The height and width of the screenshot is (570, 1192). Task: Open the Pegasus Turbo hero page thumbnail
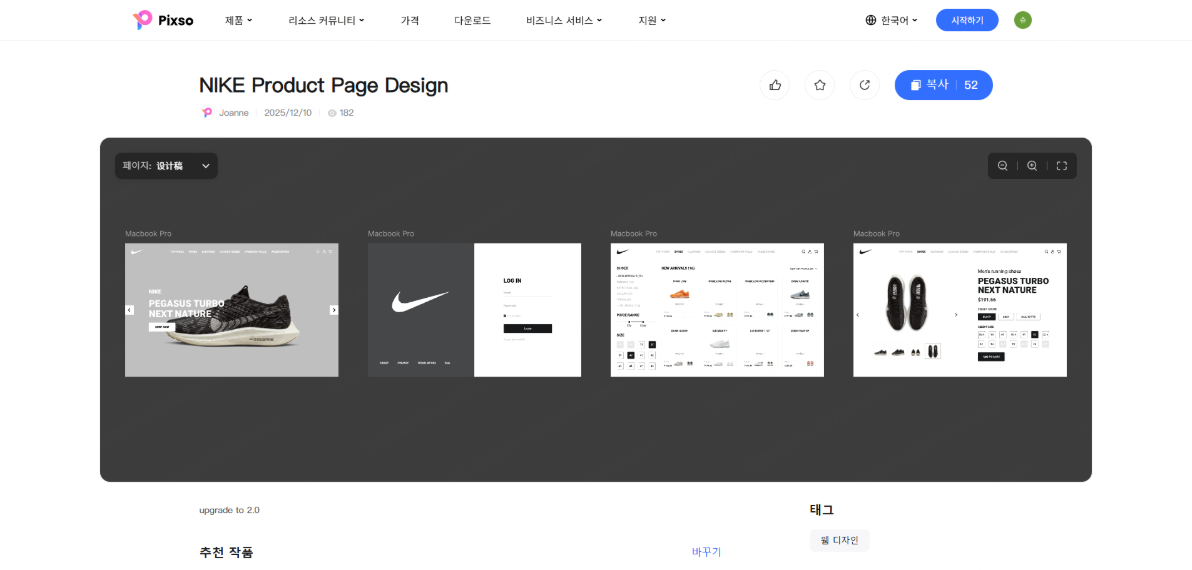coord(232,310)
